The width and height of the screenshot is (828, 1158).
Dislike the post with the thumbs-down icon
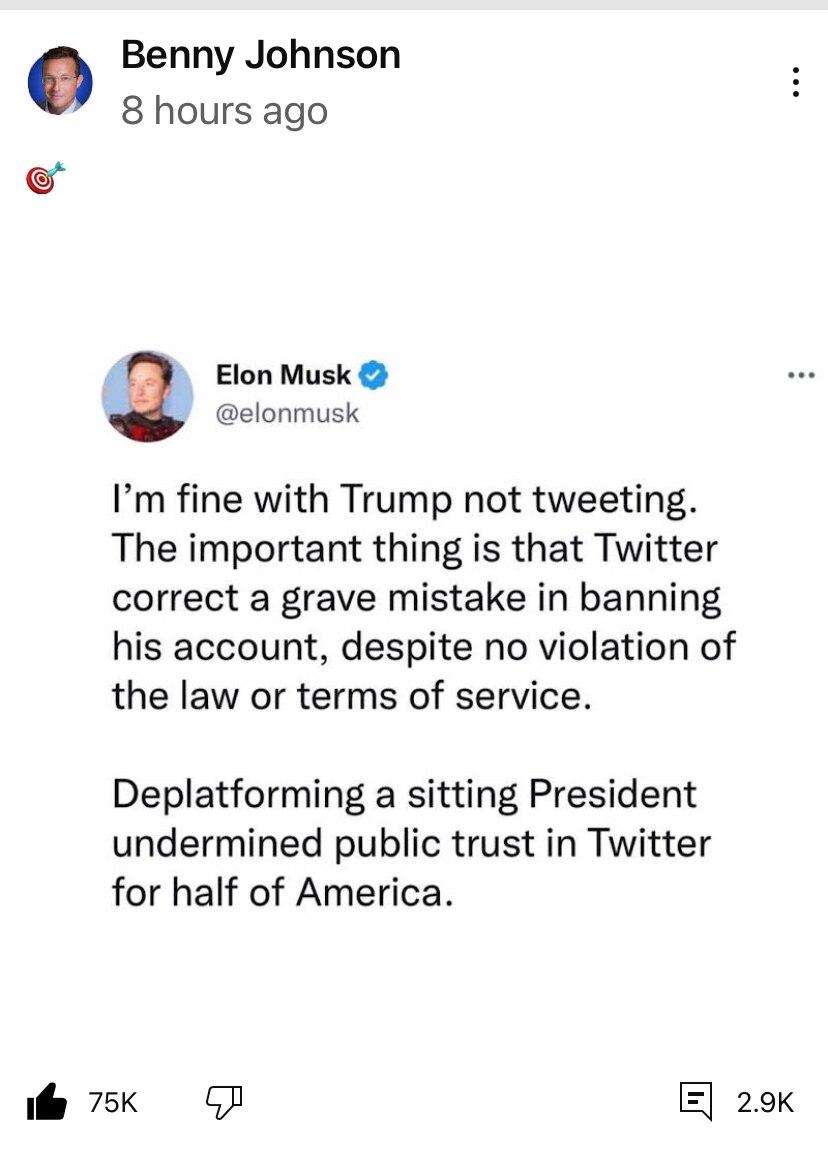click(225, 1102)
